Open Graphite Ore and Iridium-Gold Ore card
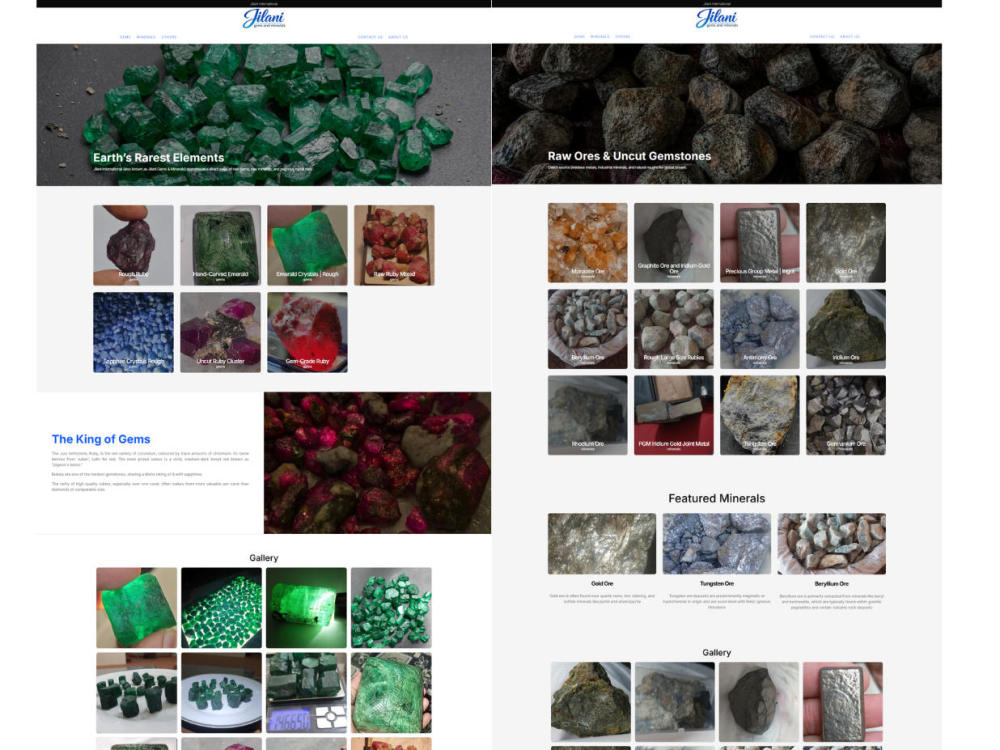 673,242
